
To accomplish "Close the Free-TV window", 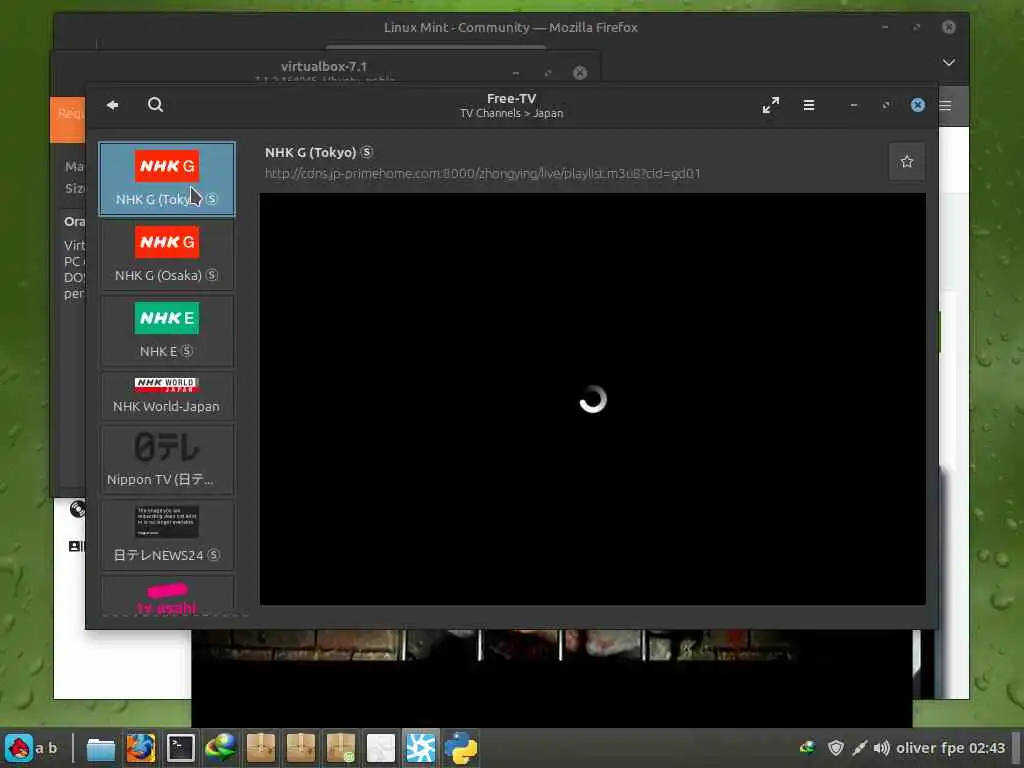I will click(x=918, y=105).
